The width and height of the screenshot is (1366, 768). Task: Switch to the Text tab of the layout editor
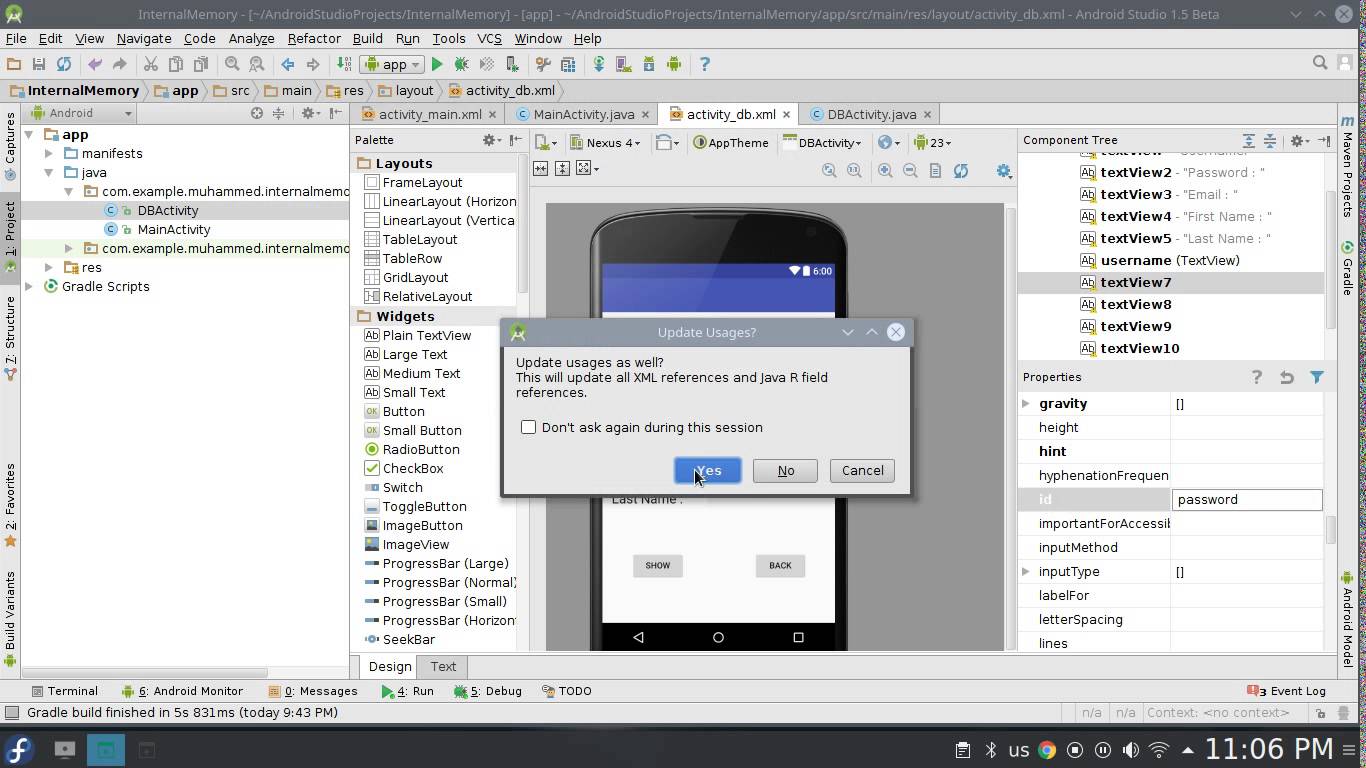[442, 666]
